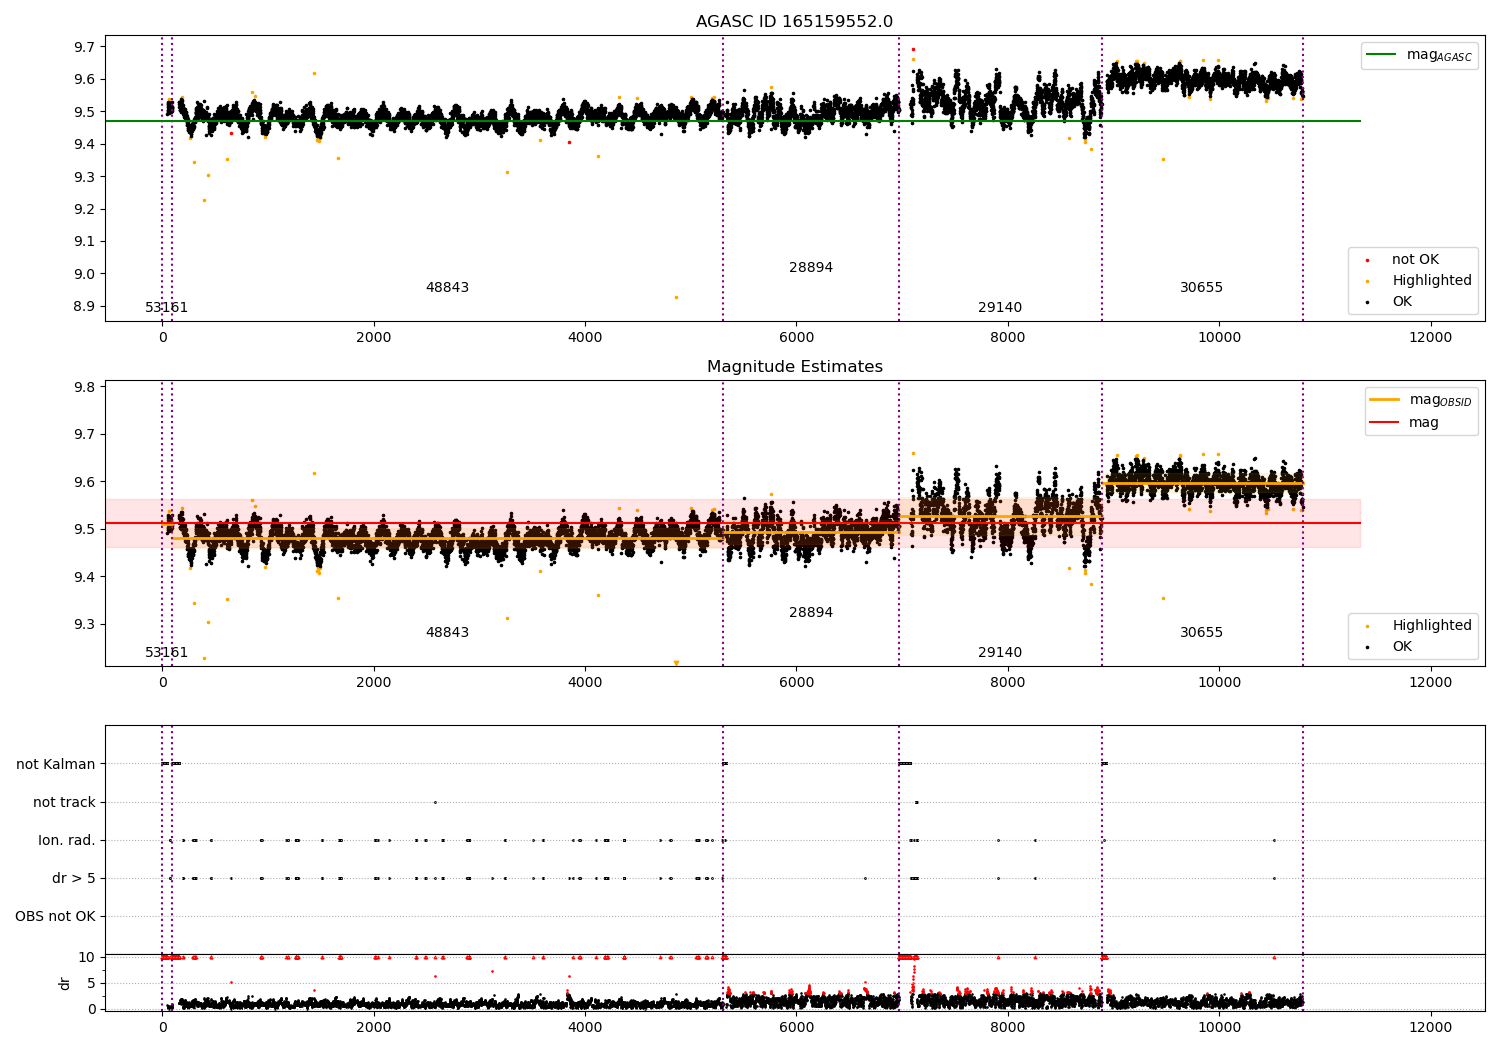
Task: Click the red line sample beside 'mag'
Action: pyautogui.click(x=1385, y=423)
